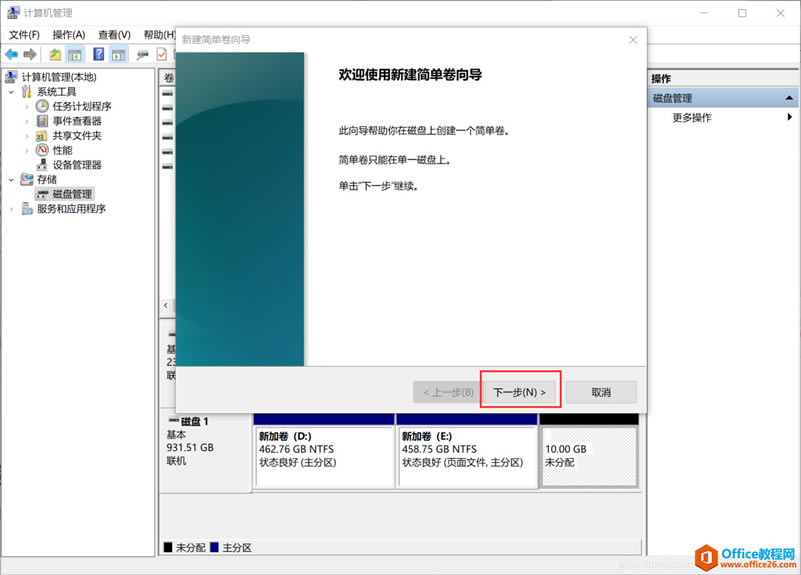801x575 pixels.
Task: Open the 查看(V) menu
Action: (x=114, y=35)
